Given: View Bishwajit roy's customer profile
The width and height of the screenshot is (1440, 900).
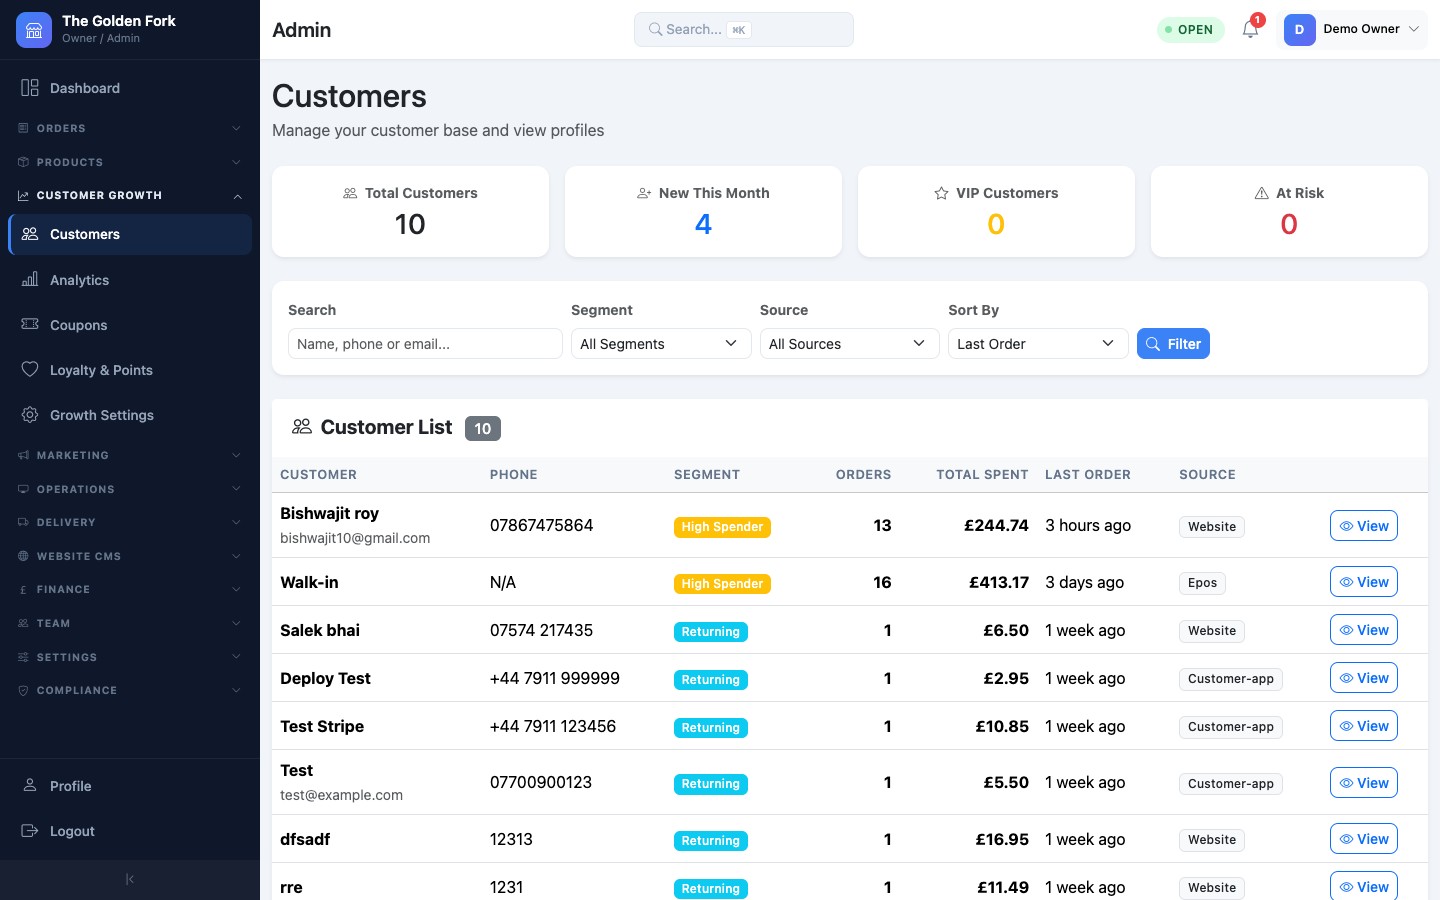Looking at the screenshot, I should 1363,525.
